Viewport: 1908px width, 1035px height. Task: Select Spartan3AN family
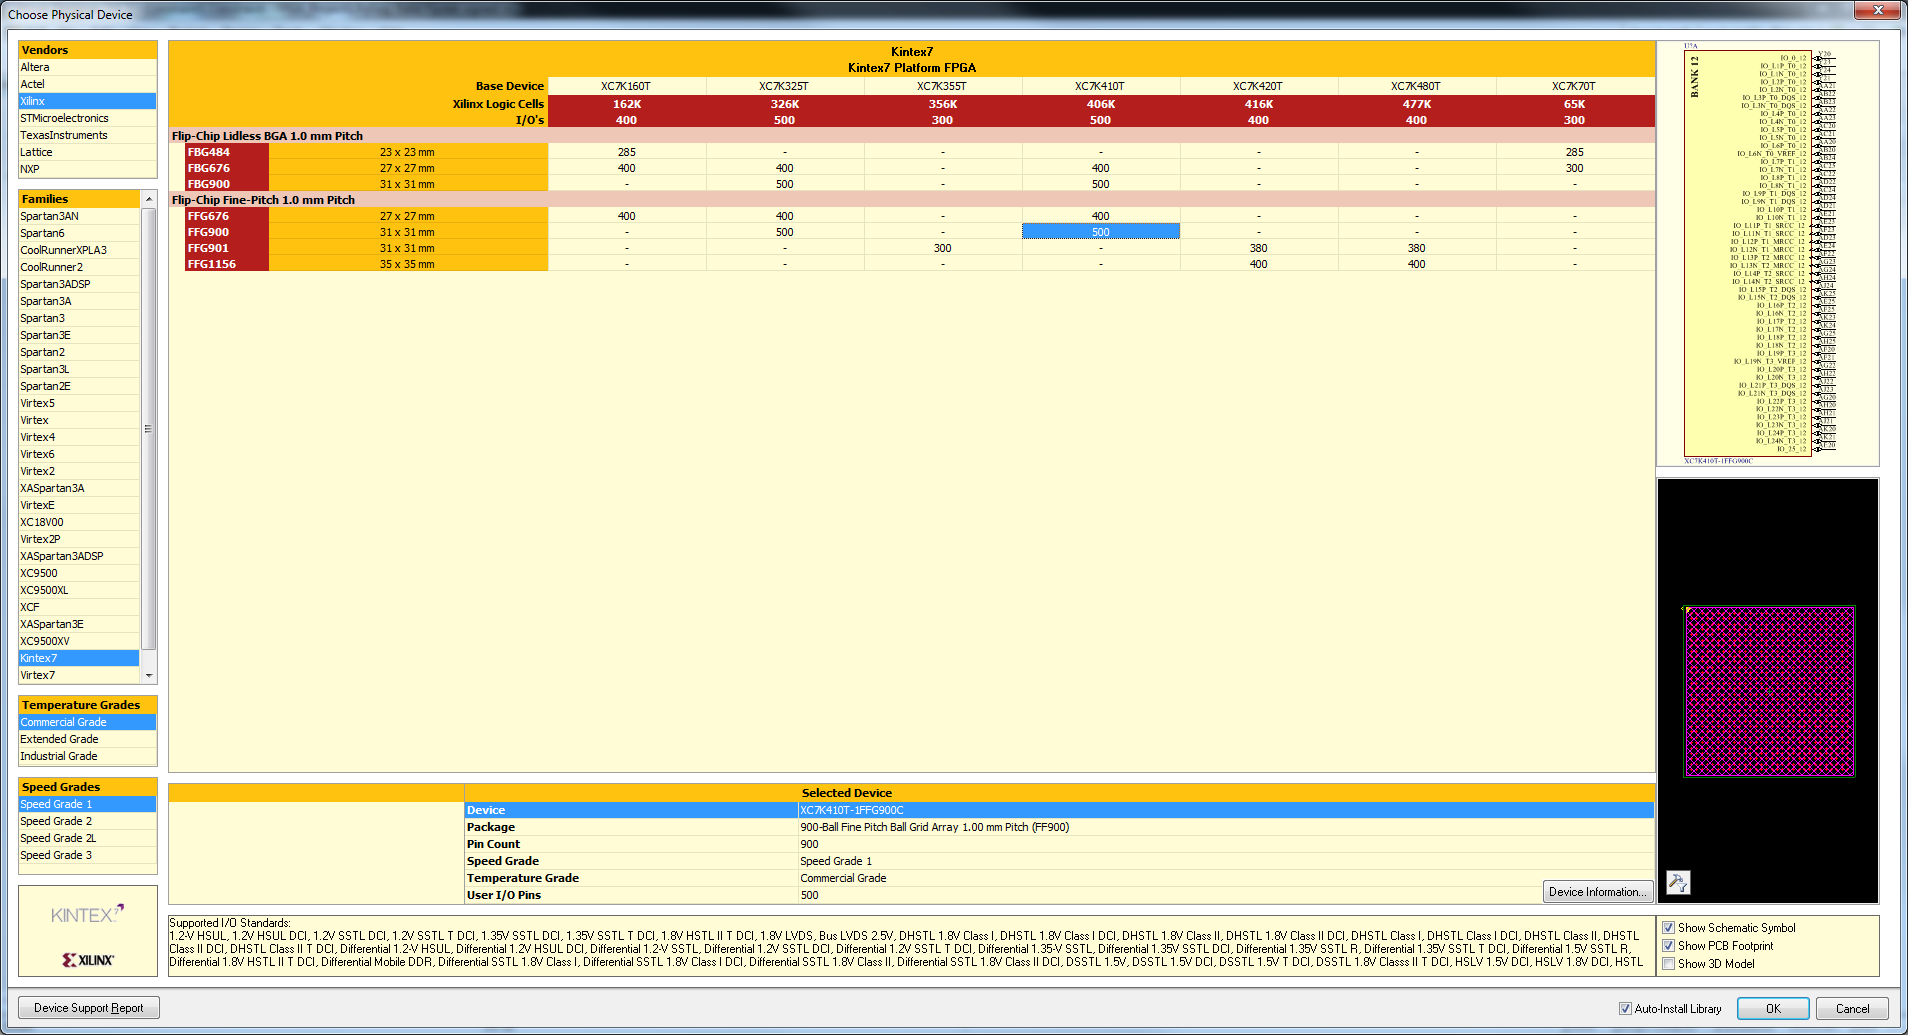tap(79, 216)
